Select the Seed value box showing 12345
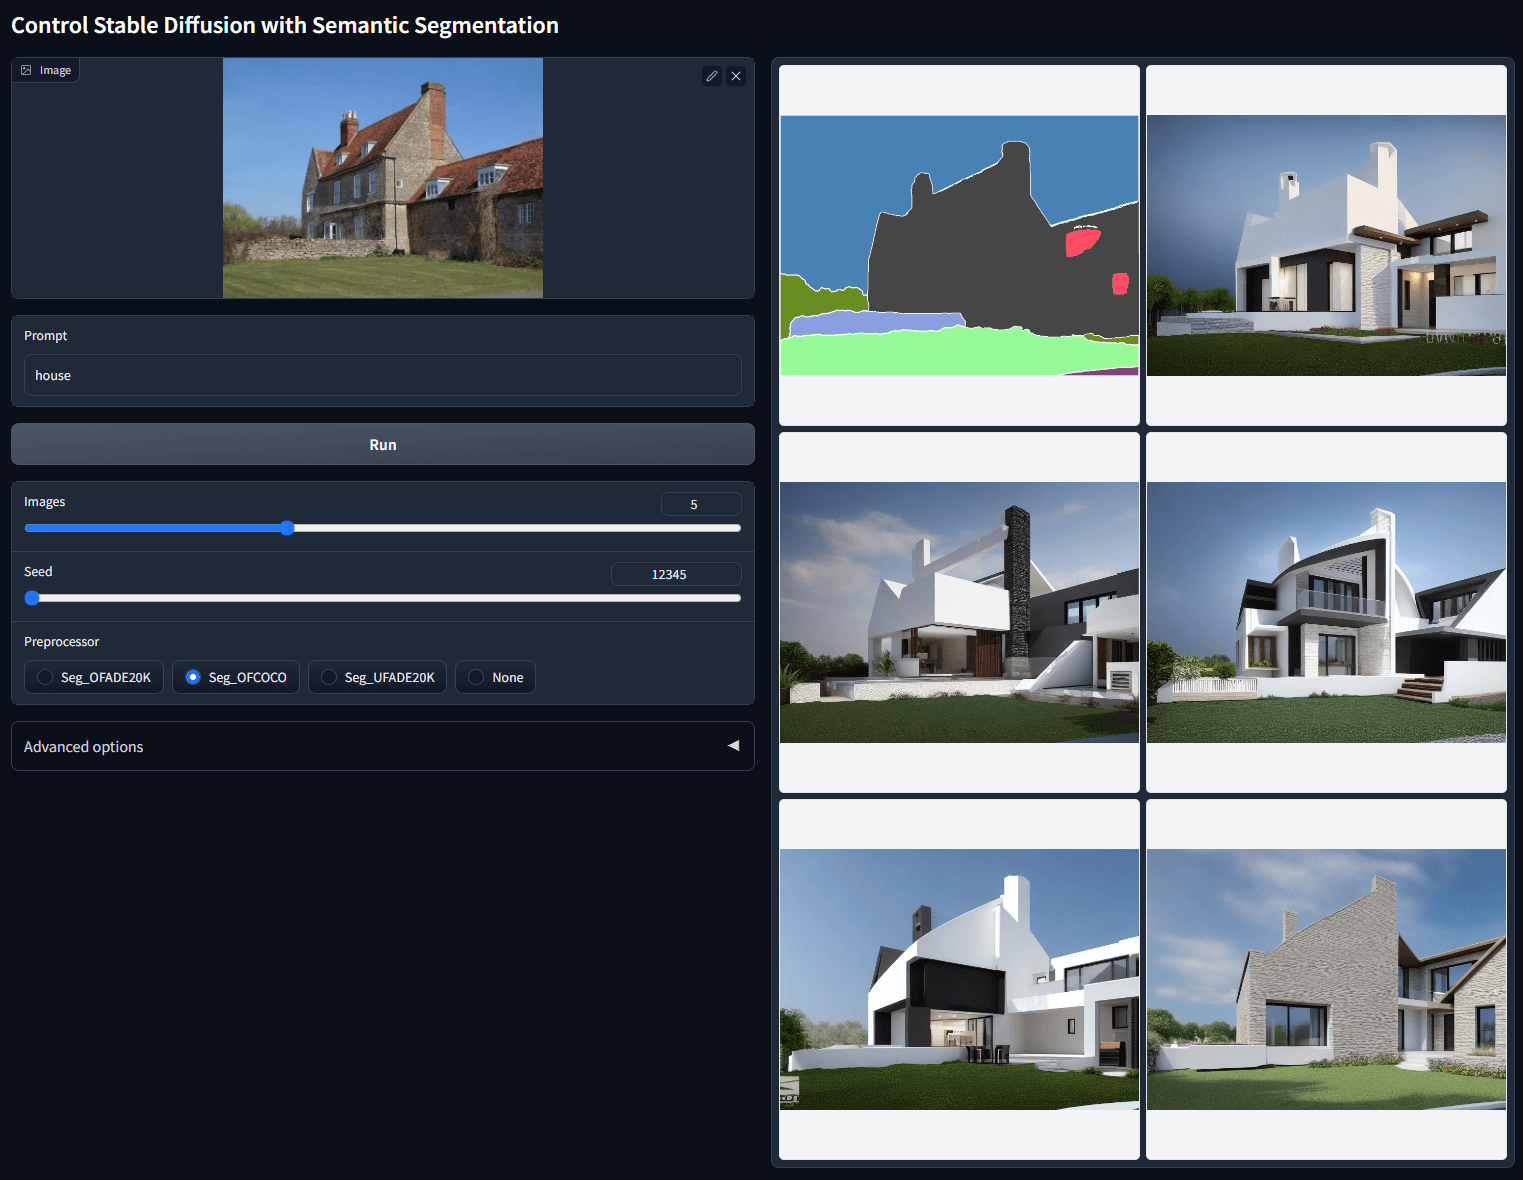This screenshot has width=1523, height=1180. 675,573
